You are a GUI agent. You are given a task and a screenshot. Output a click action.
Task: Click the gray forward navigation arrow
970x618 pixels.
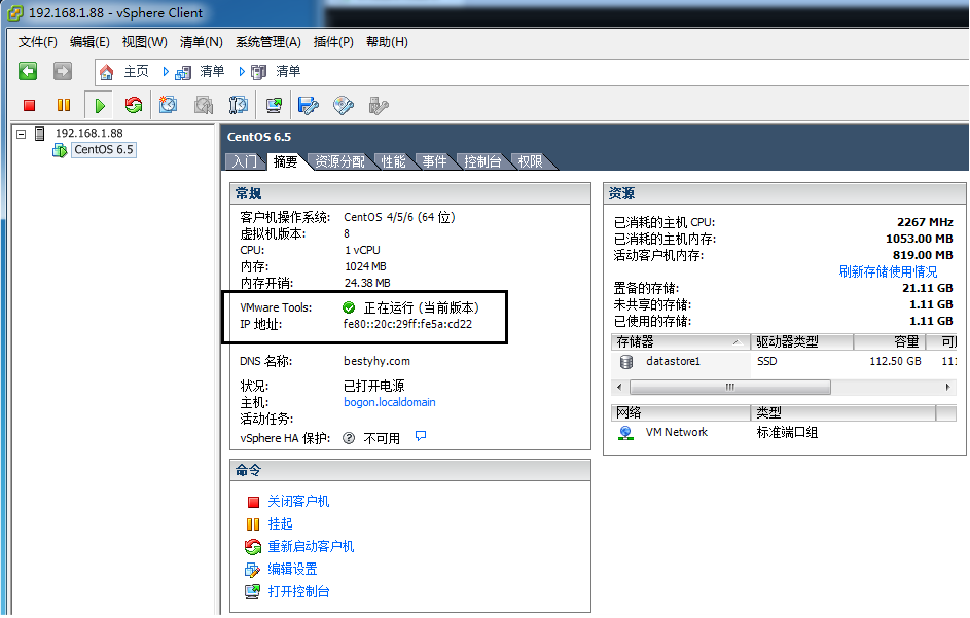(x=62, y=71)
